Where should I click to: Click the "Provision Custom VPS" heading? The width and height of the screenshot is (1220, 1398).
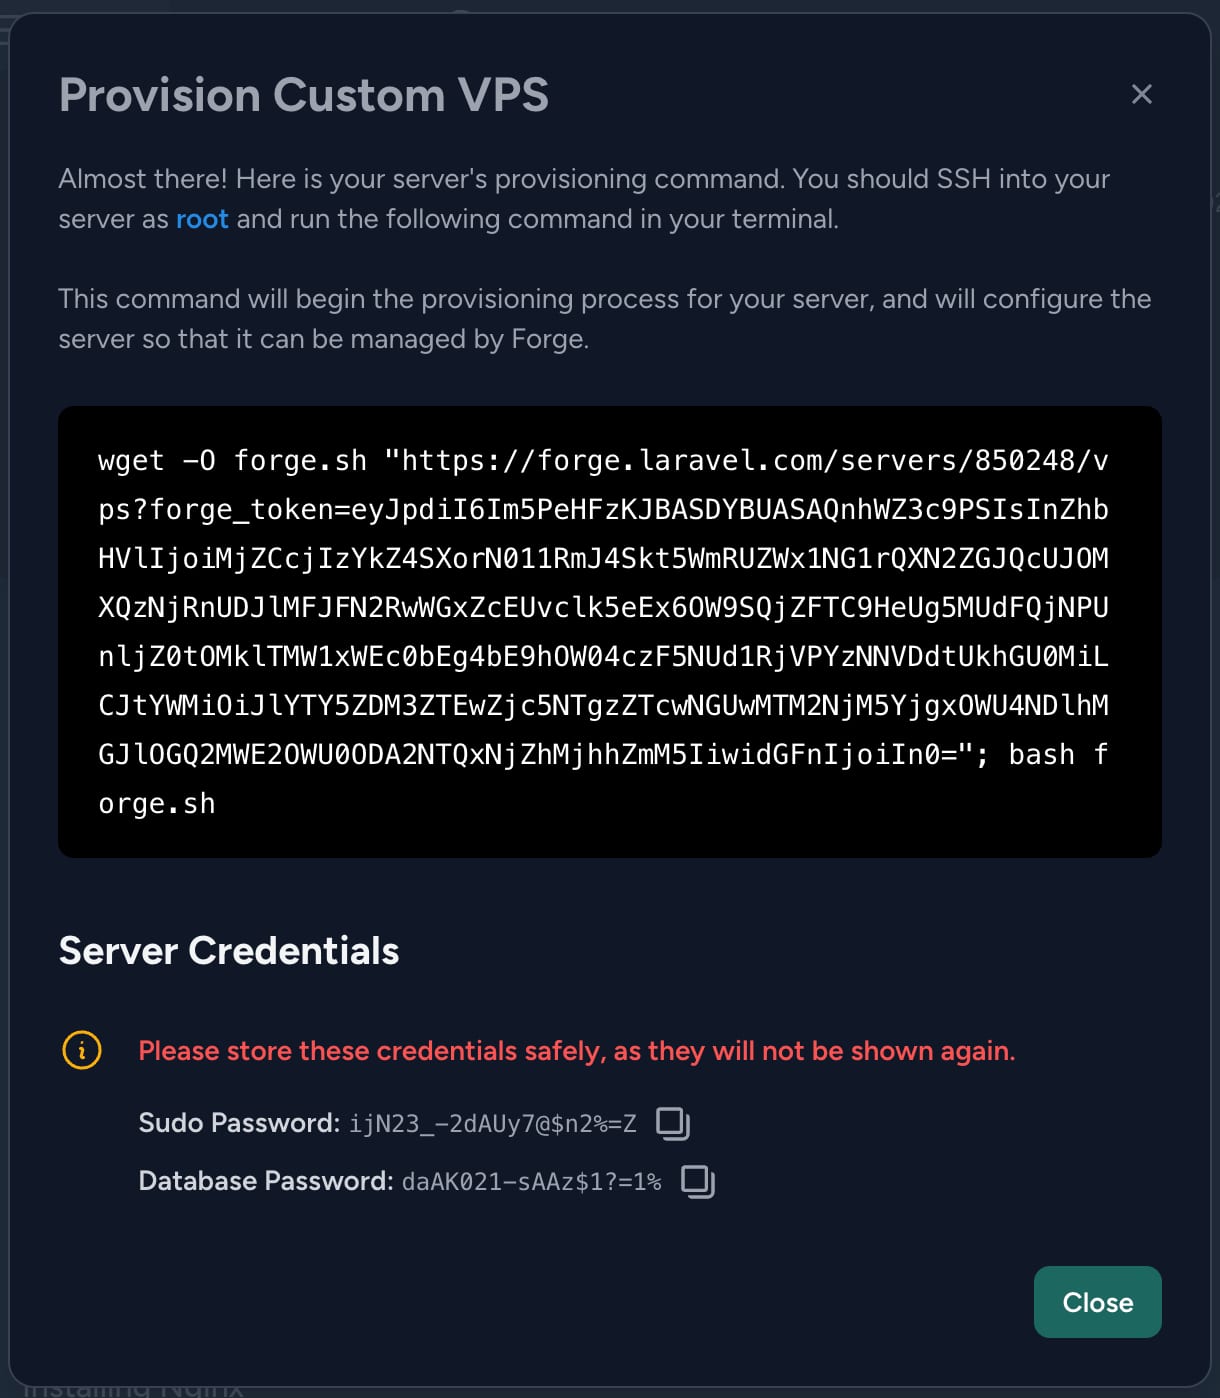tap(304, 95)
